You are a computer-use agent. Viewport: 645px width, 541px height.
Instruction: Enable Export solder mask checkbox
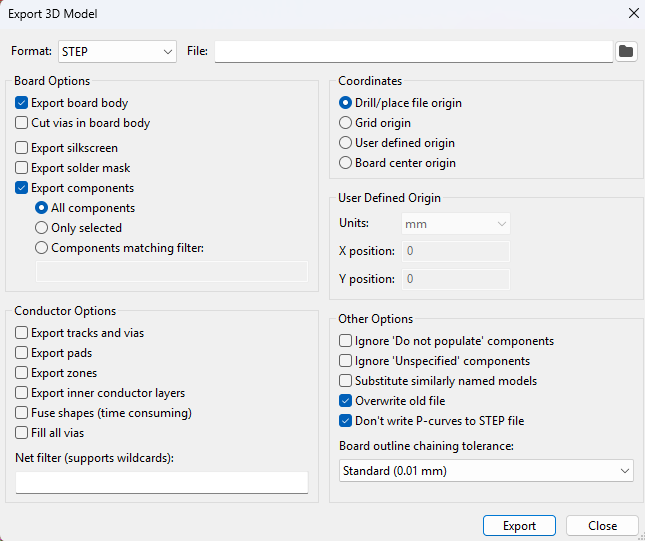coord(22,168)
